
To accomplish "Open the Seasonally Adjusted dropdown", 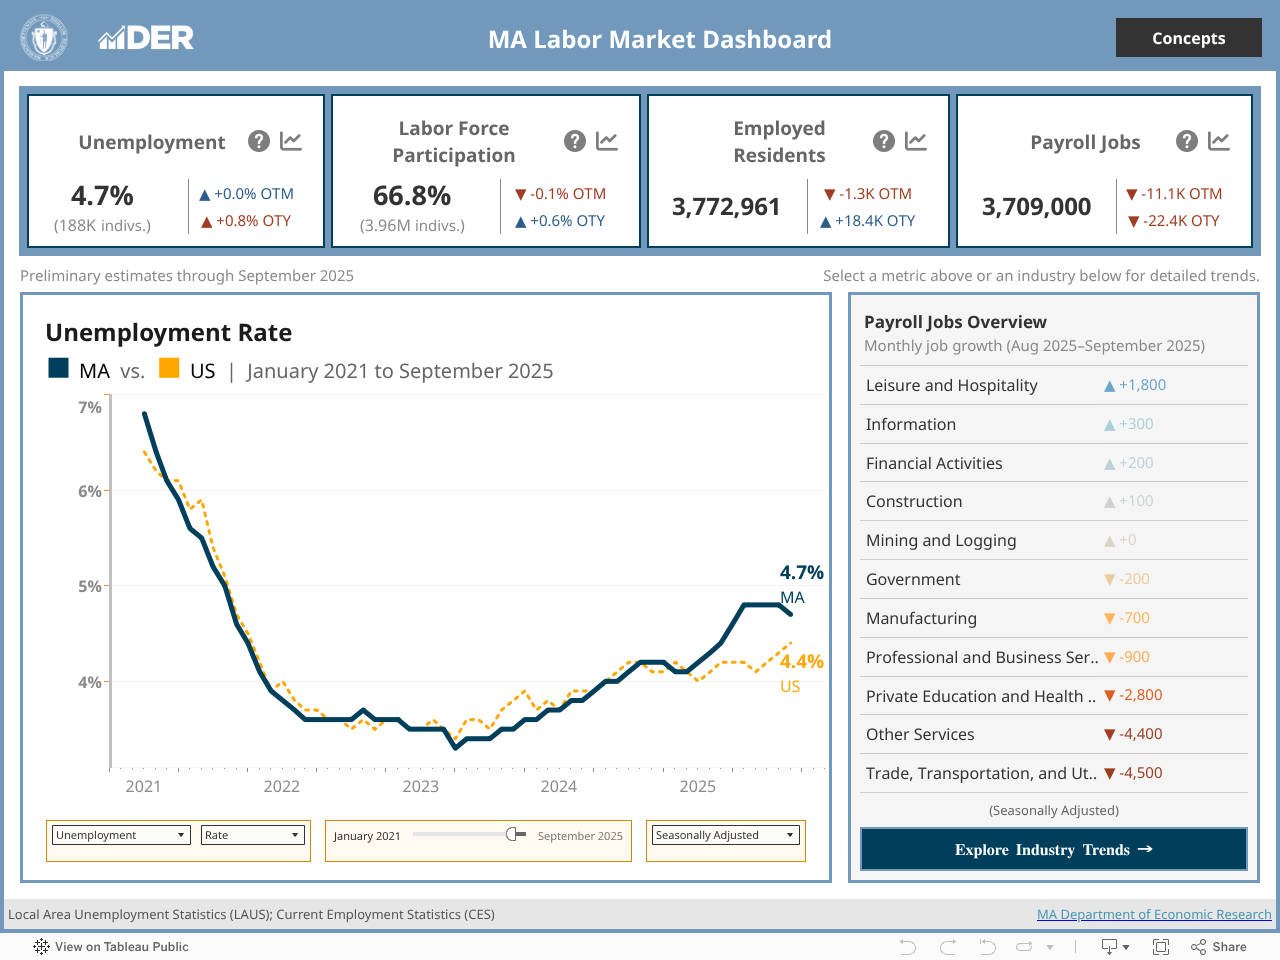I will (725, 835).
